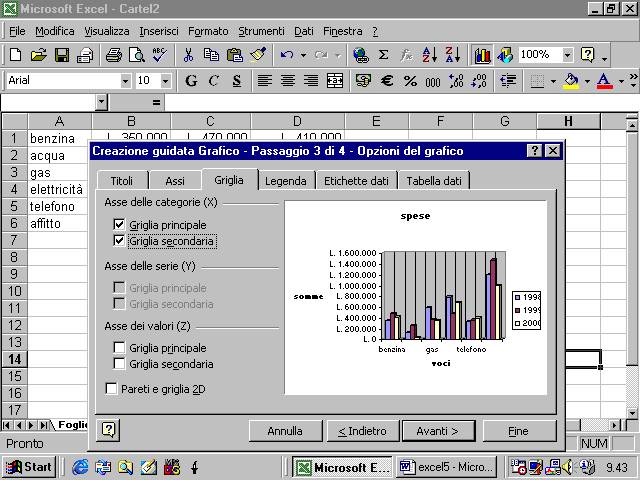Open the Etichette dati tab

pyautogui.click(x=355, y=181)
